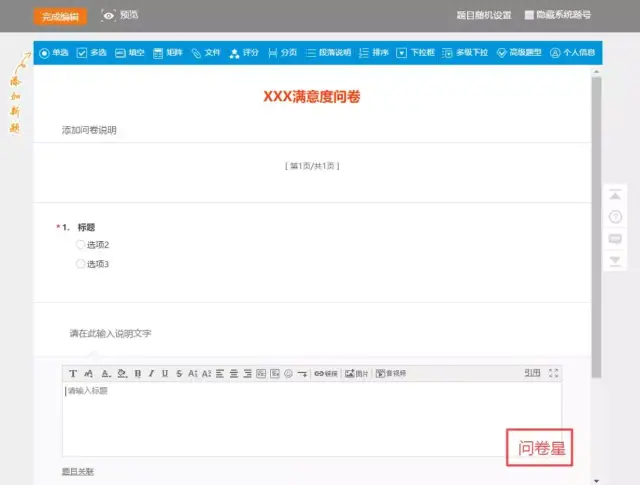Open the feedback chat icon in sidebar
Screen dimensions: 640x485
coord(615,238)
